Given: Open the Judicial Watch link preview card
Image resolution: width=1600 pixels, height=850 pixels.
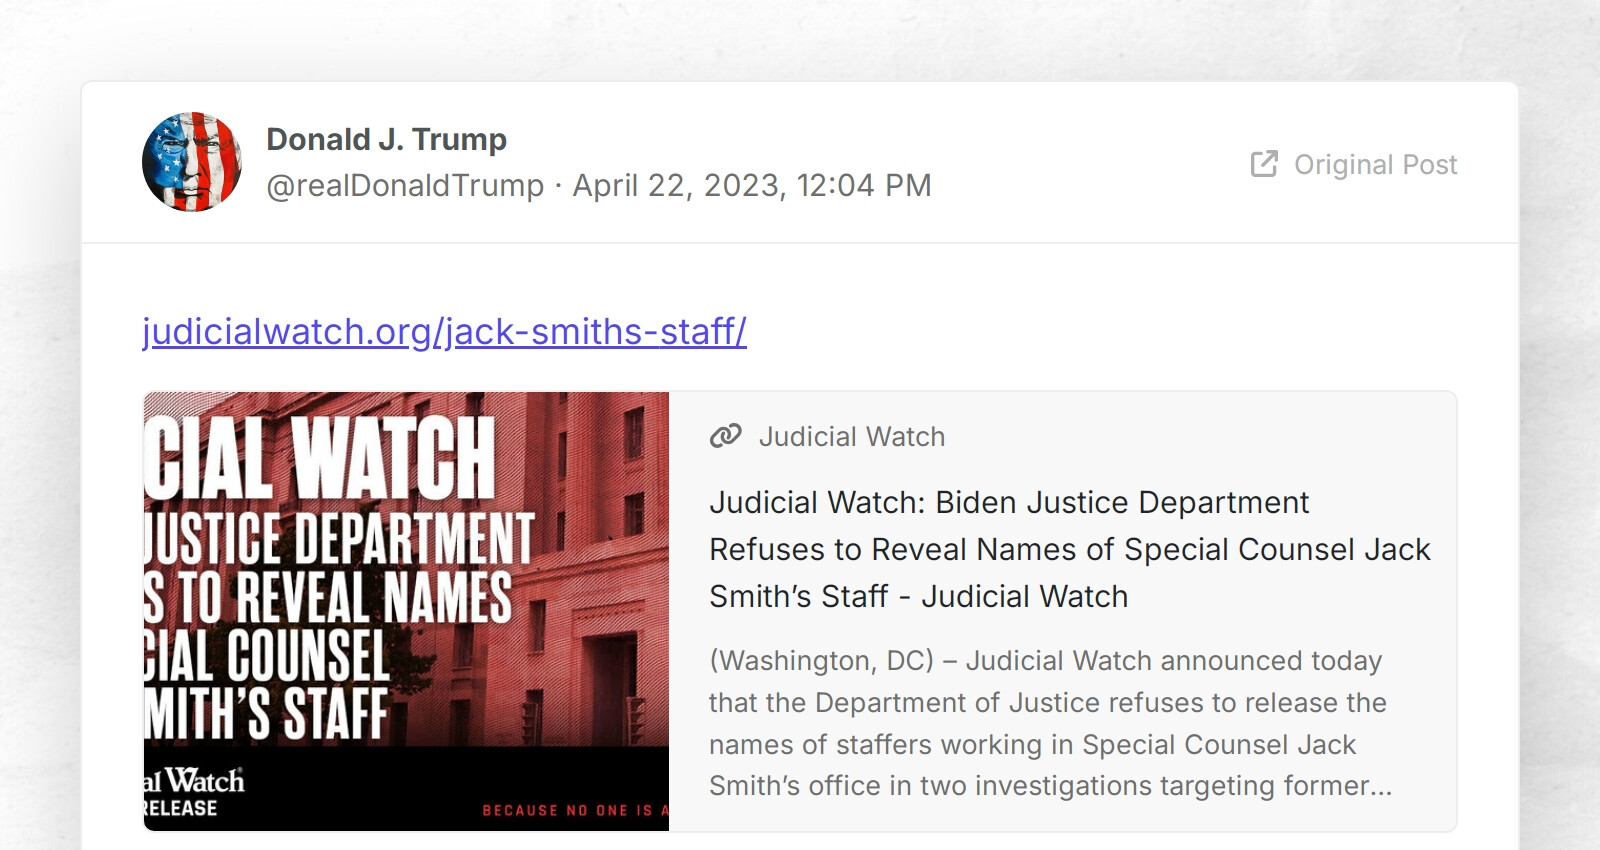Looking at the screenshot, I should tap(1070, 608).
